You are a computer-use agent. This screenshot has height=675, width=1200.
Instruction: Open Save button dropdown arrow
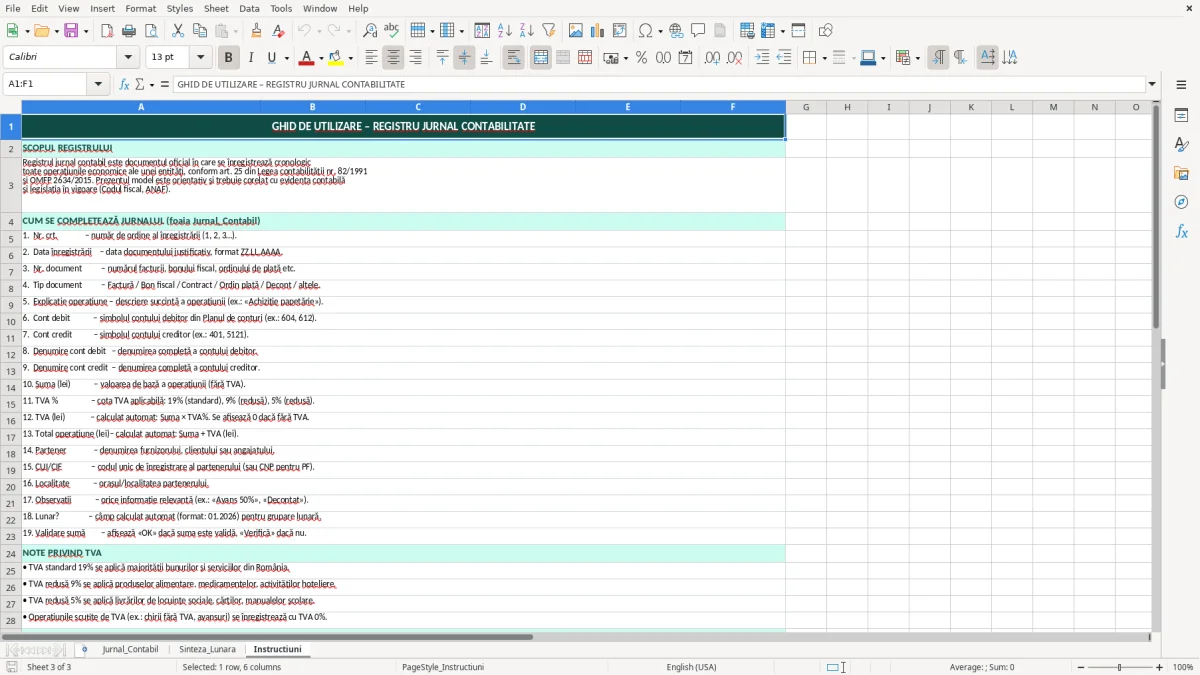pyautogui.click(x=85, y=31)
